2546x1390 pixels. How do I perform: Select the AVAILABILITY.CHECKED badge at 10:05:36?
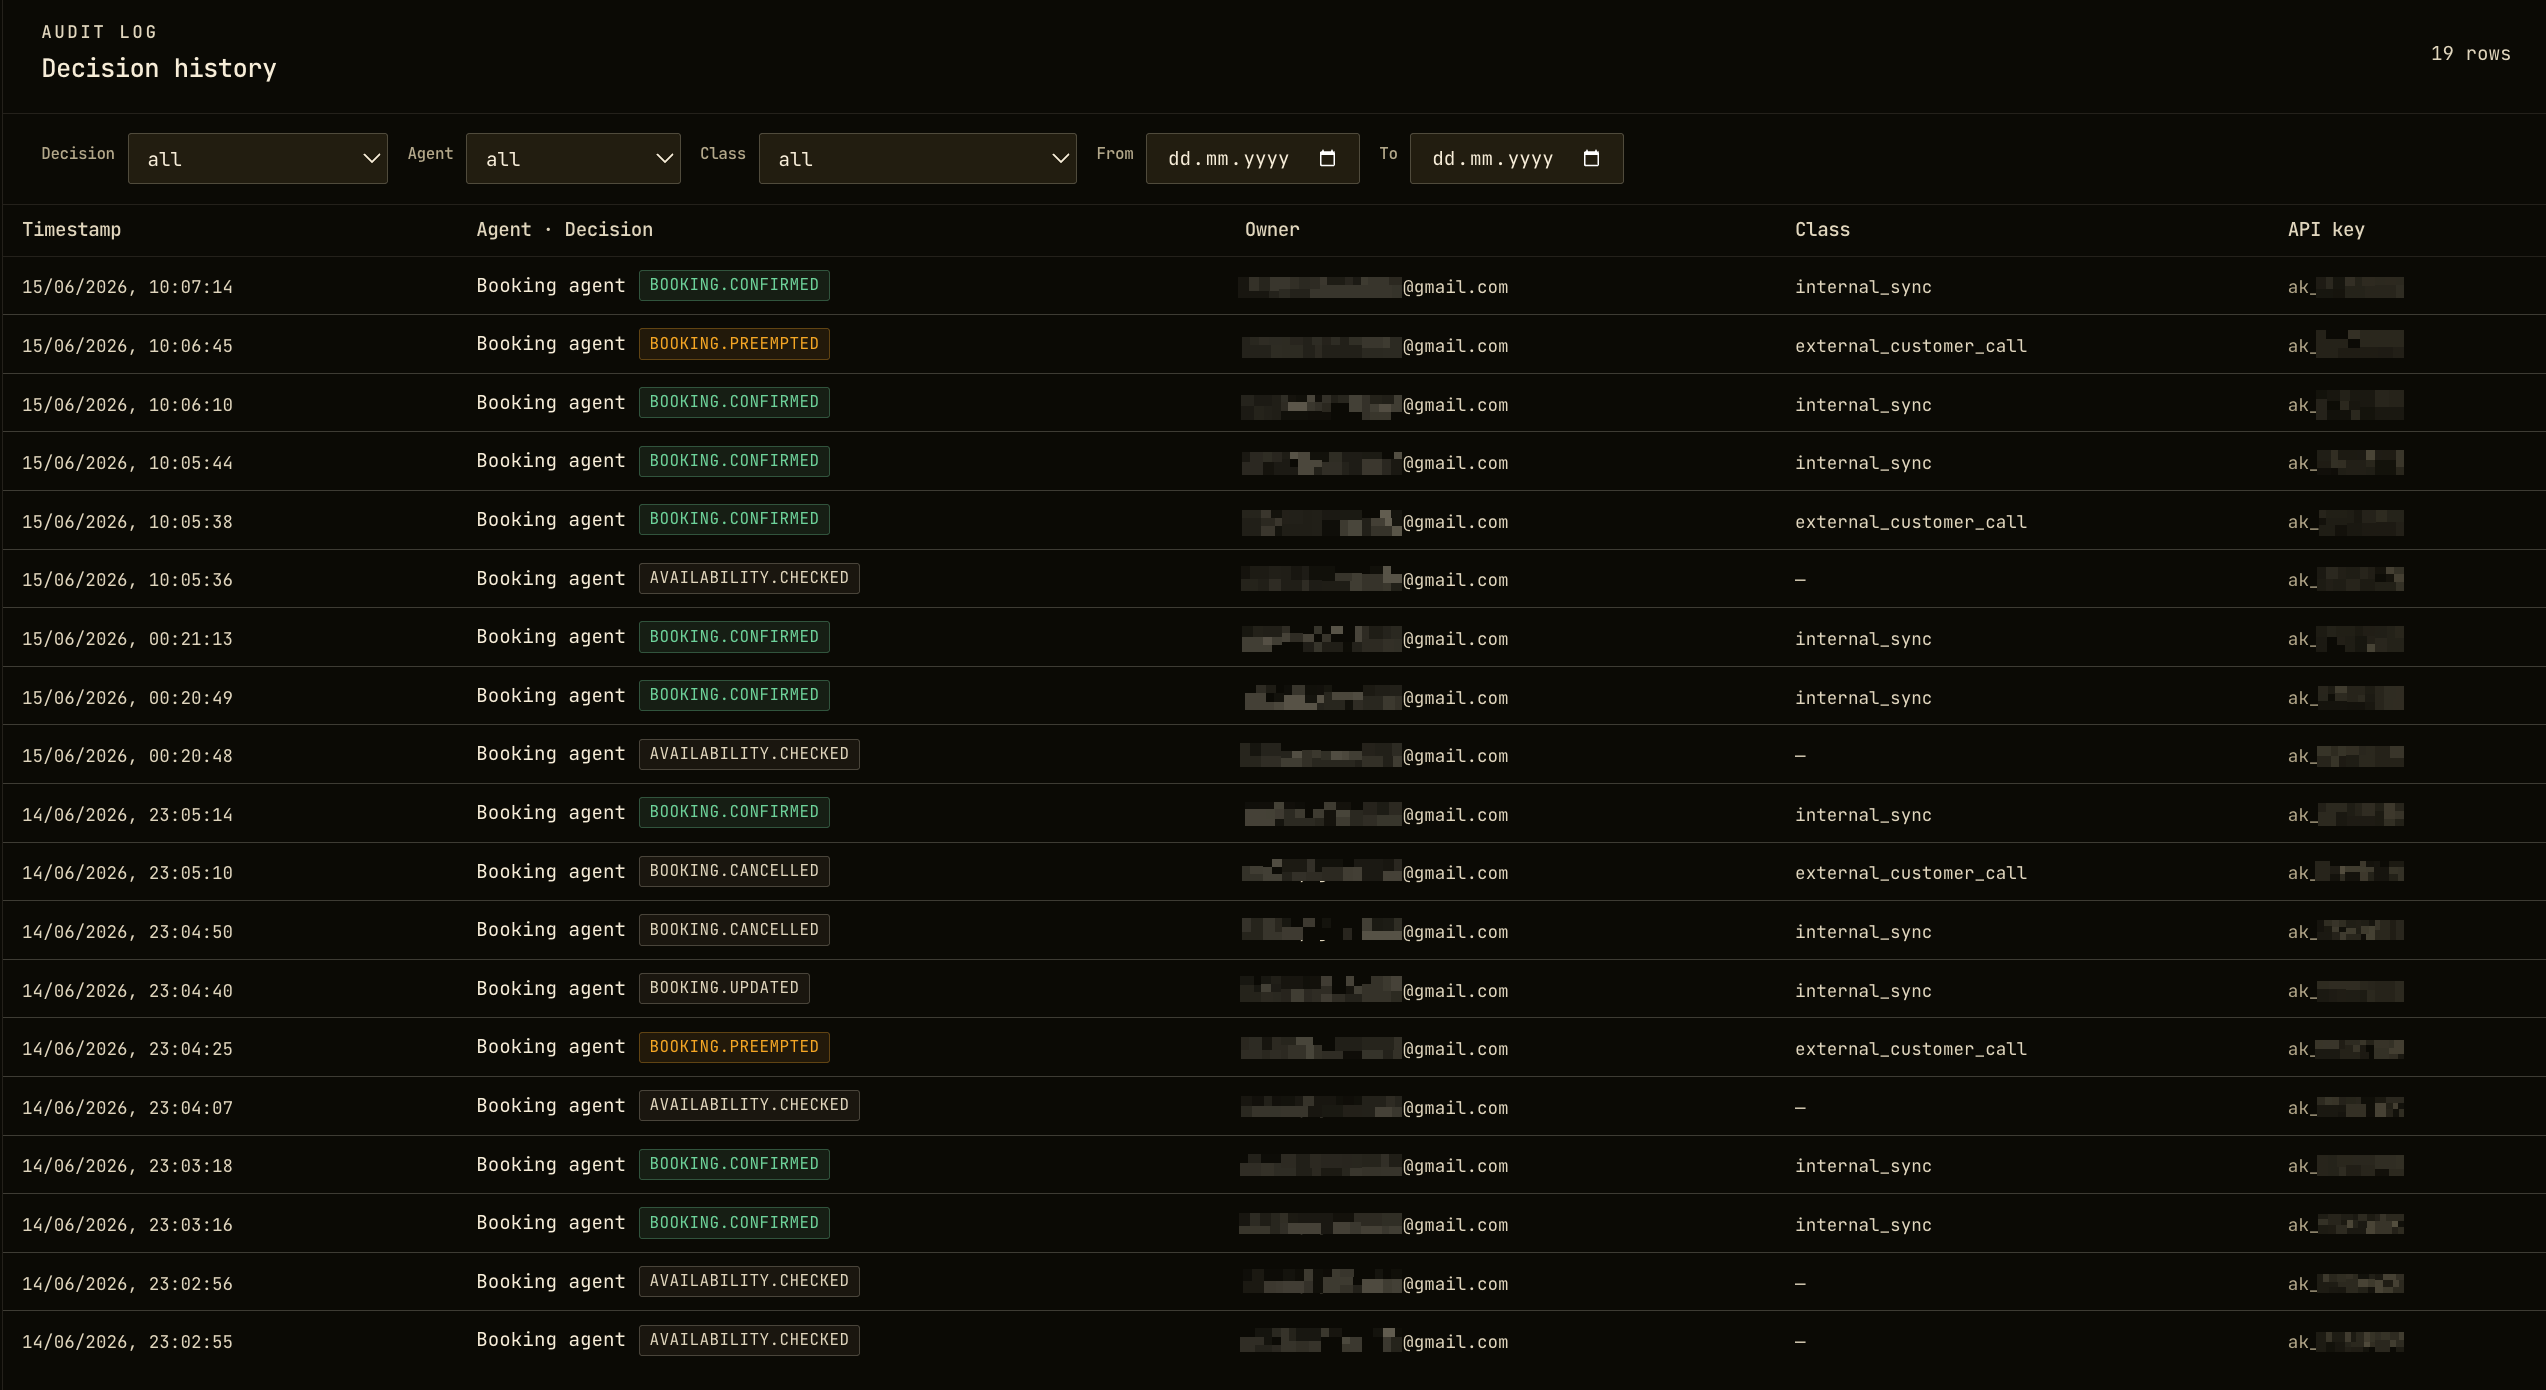(749, 578)
